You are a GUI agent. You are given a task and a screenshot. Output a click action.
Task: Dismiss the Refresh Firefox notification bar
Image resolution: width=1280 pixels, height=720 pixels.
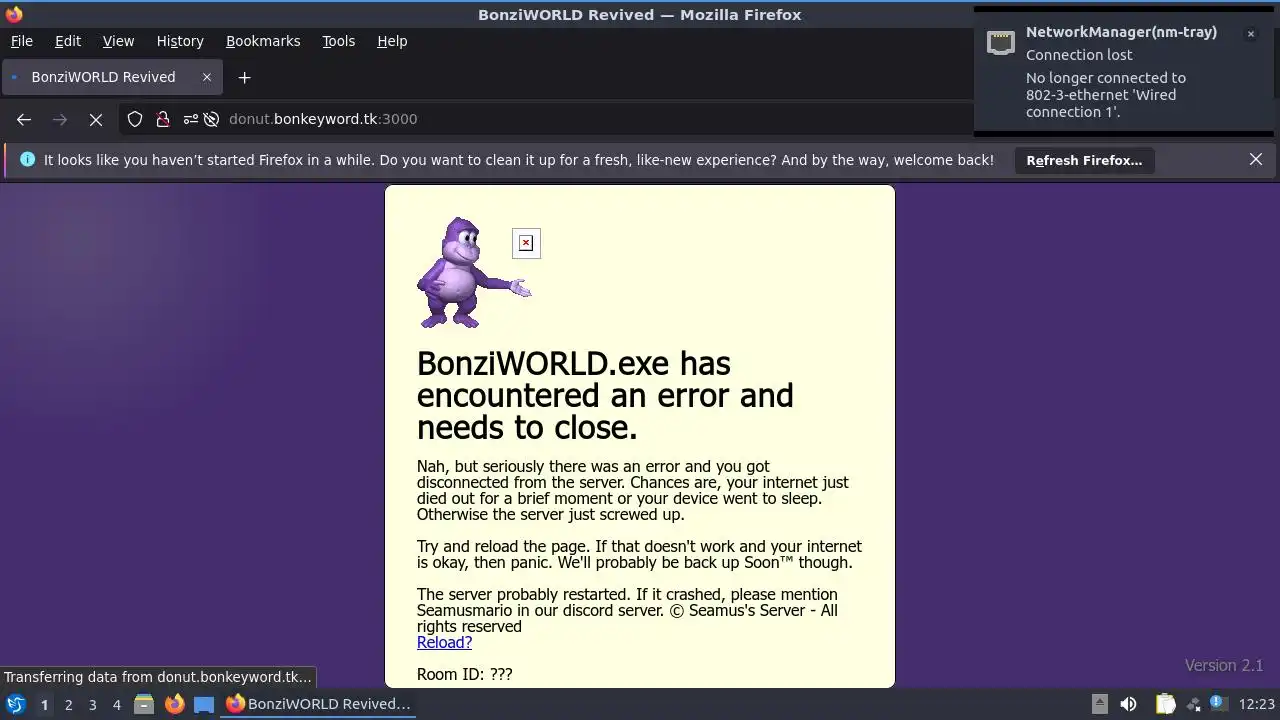[1256, 159]
